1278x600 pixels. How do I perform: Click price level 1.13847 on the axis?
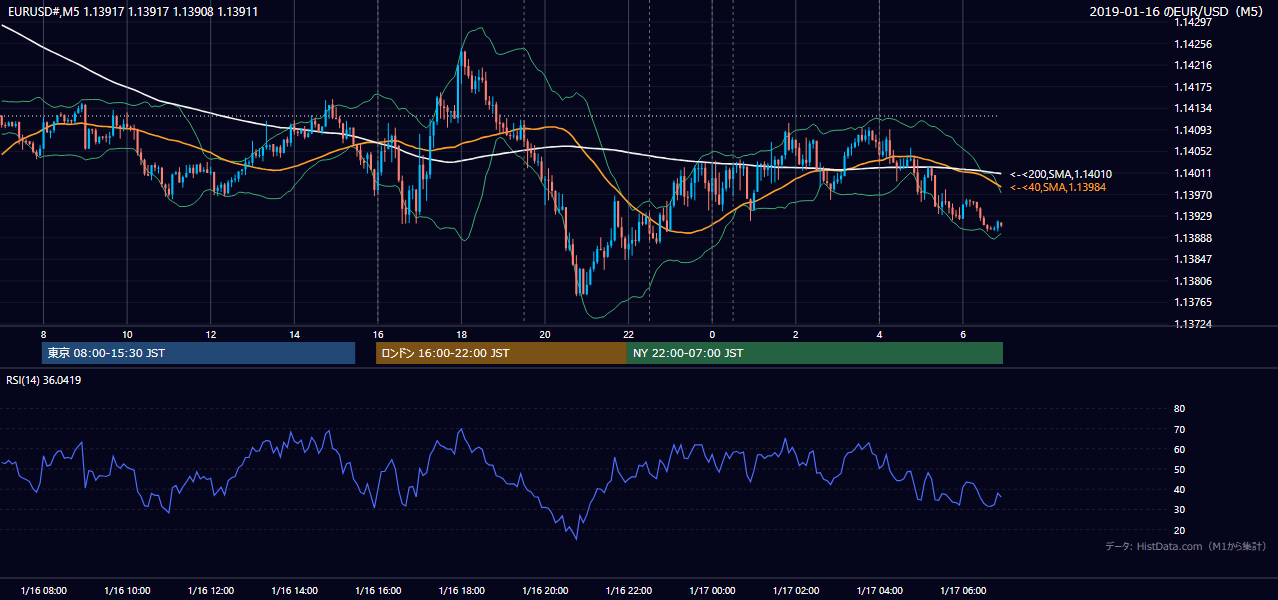(x=1192, y=259)
